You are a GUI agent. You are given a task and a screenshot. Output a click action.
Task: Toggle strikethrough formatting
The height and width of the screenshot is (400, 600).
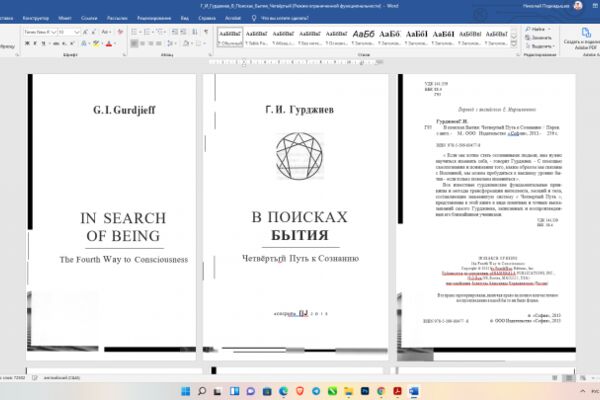coord(56,44)
